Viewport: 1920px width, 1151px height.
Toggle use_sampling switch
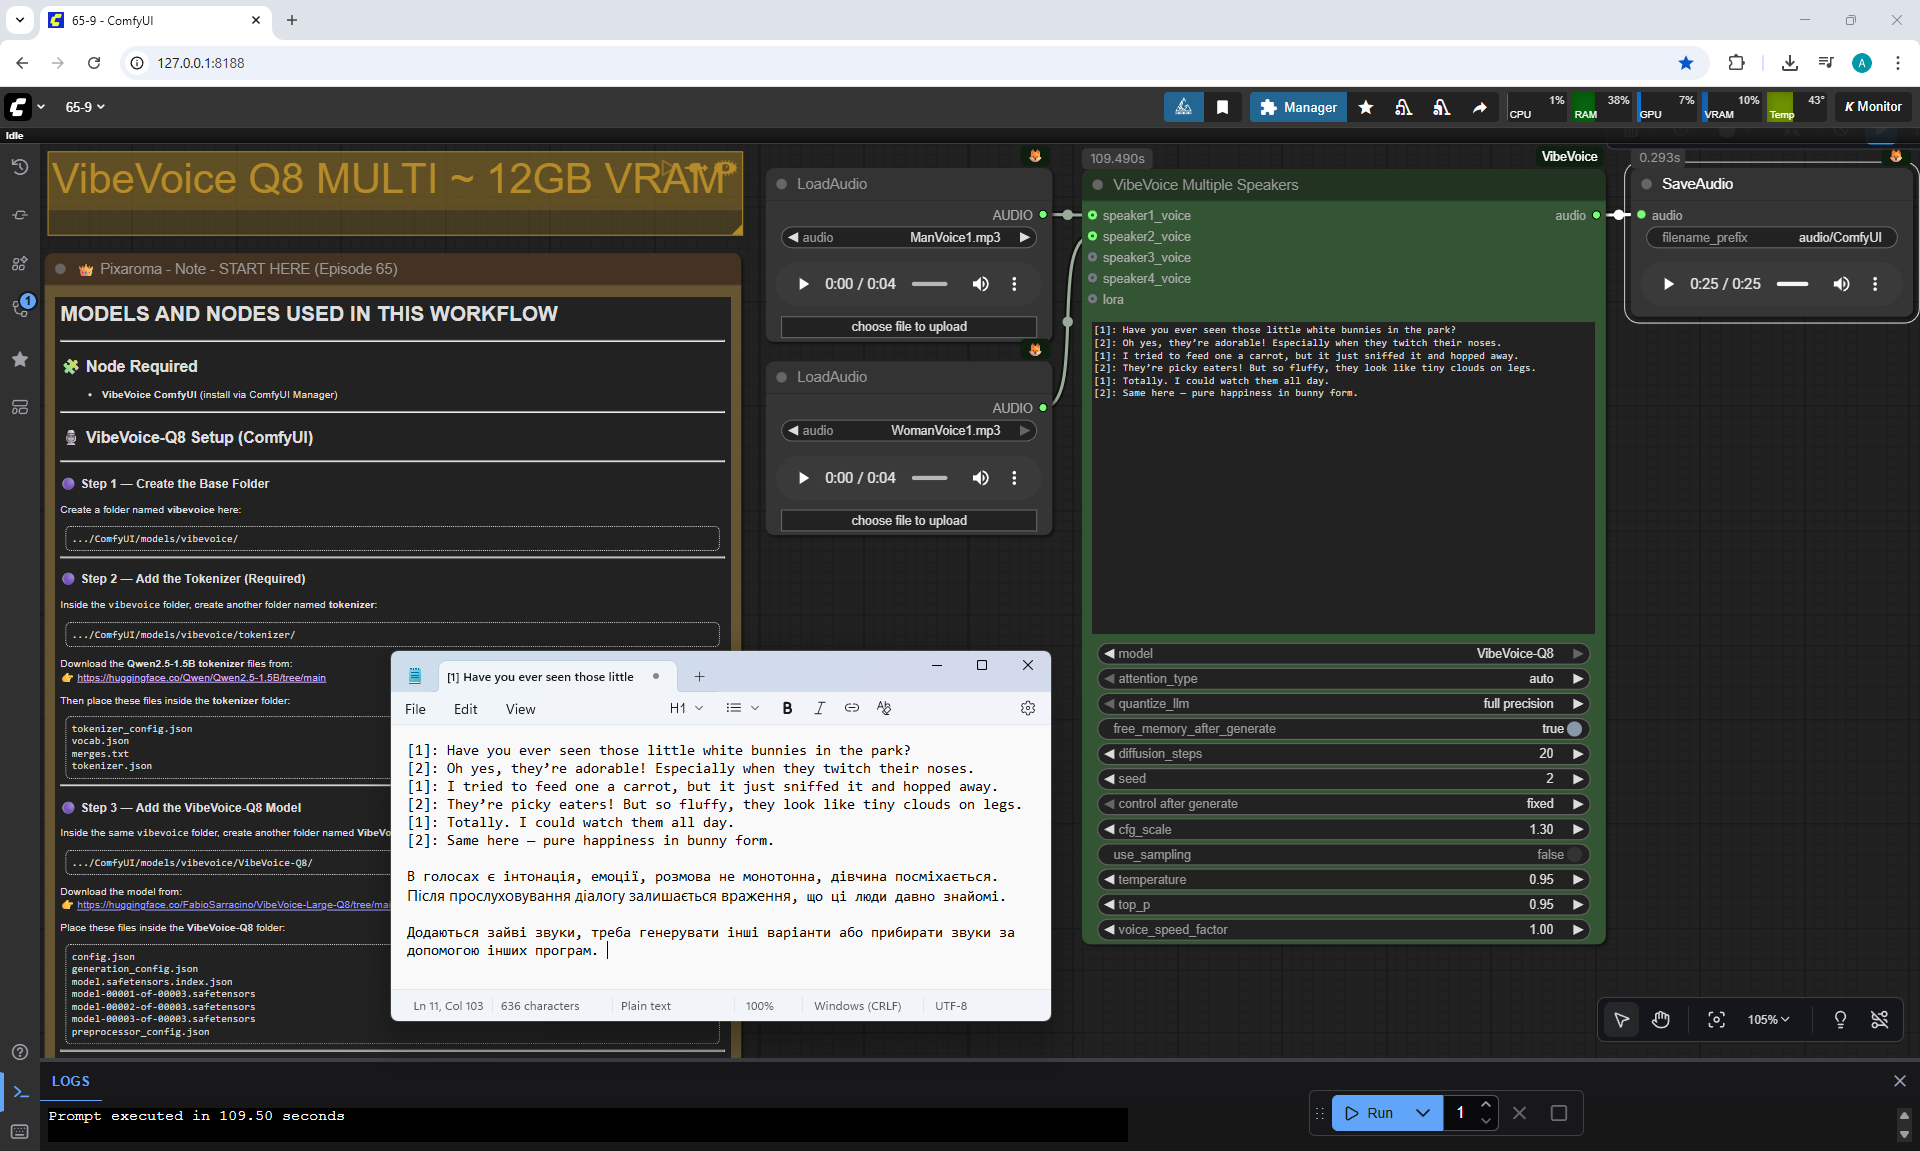pos(1573,855)
